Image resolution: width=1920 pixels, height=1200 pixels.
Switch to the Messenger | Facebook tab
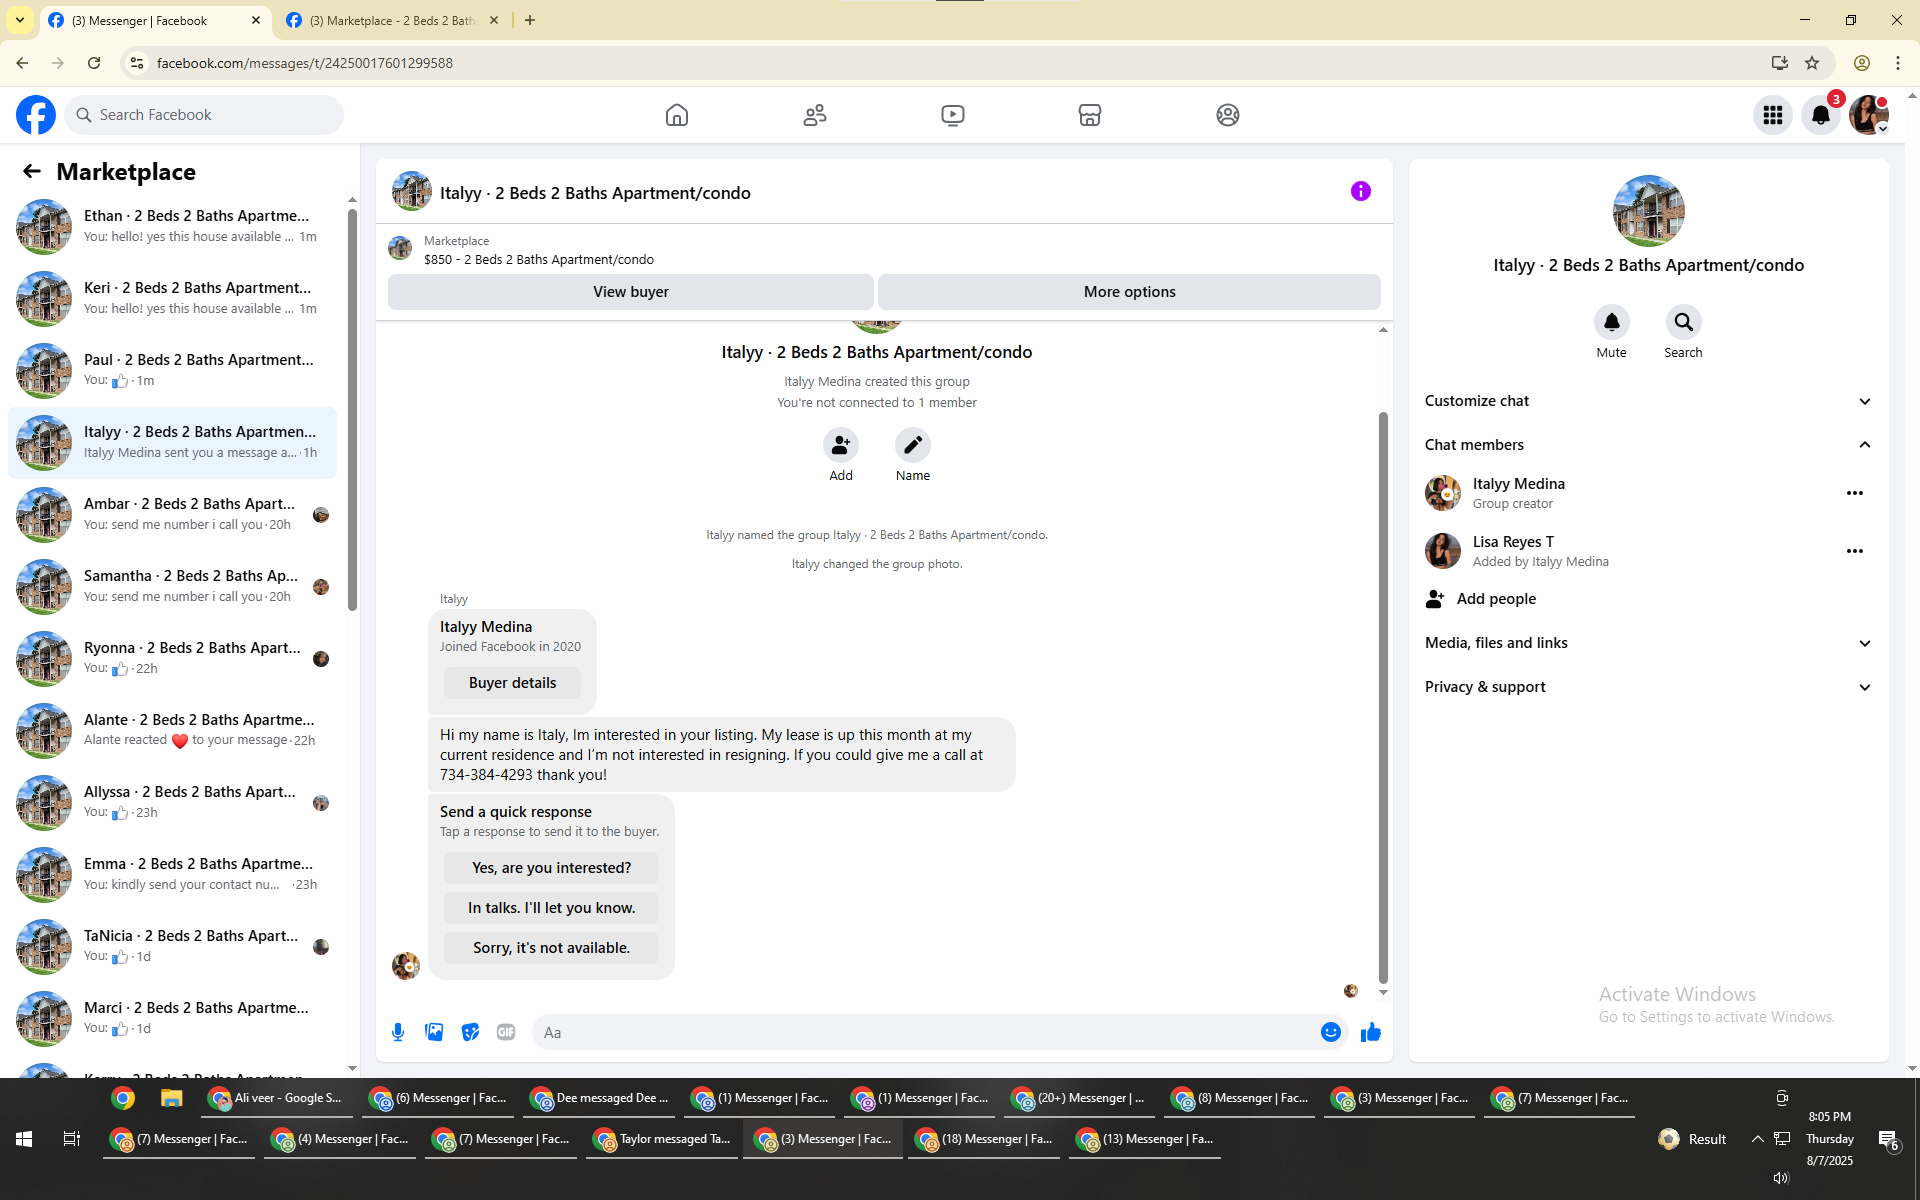pyautogui.click(x=156, y=20)
